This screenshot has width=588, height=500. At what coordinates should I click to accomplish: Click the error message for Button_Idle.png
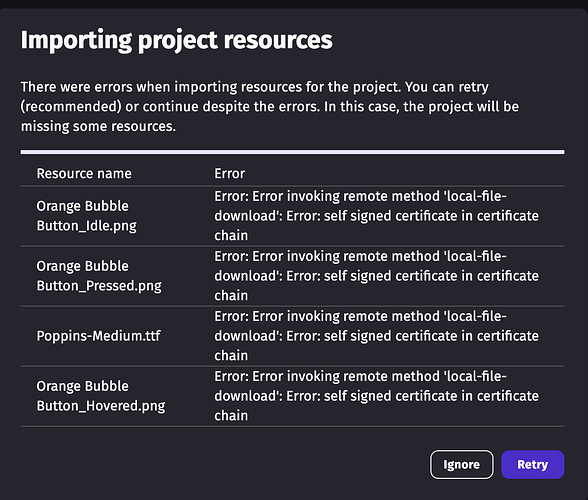coord(376,216)
